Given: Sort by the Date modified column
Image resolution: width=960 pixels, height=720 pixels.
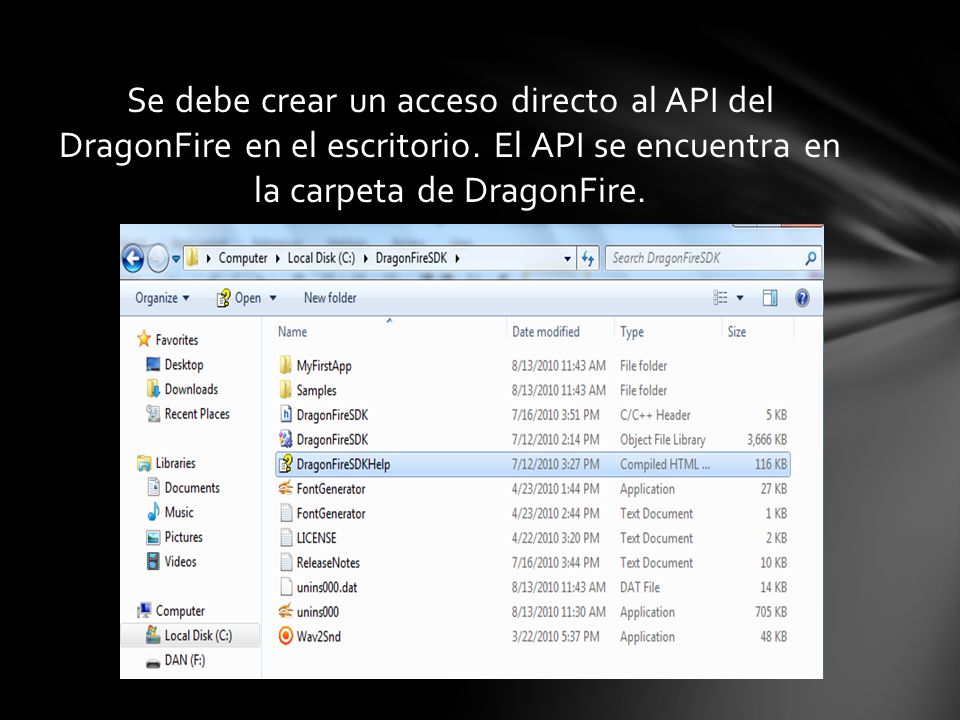Looking at the screenshot, I should click(x=546, y=332).
